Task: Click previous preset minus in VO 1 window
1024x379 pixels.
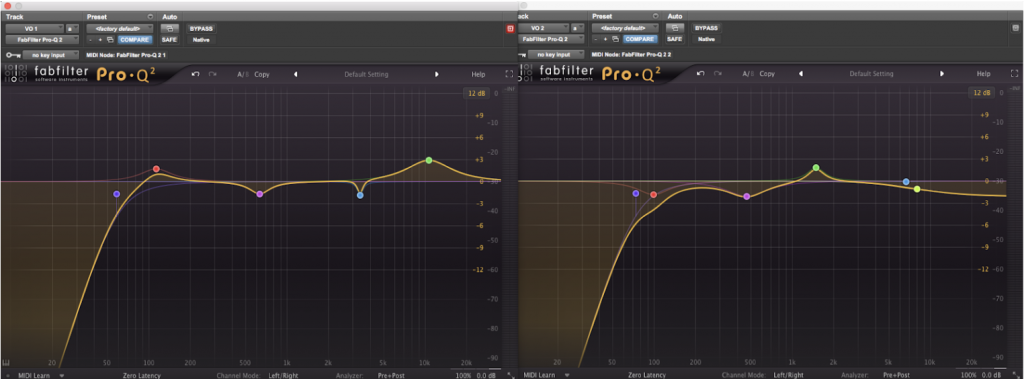Action: point(91,39)
